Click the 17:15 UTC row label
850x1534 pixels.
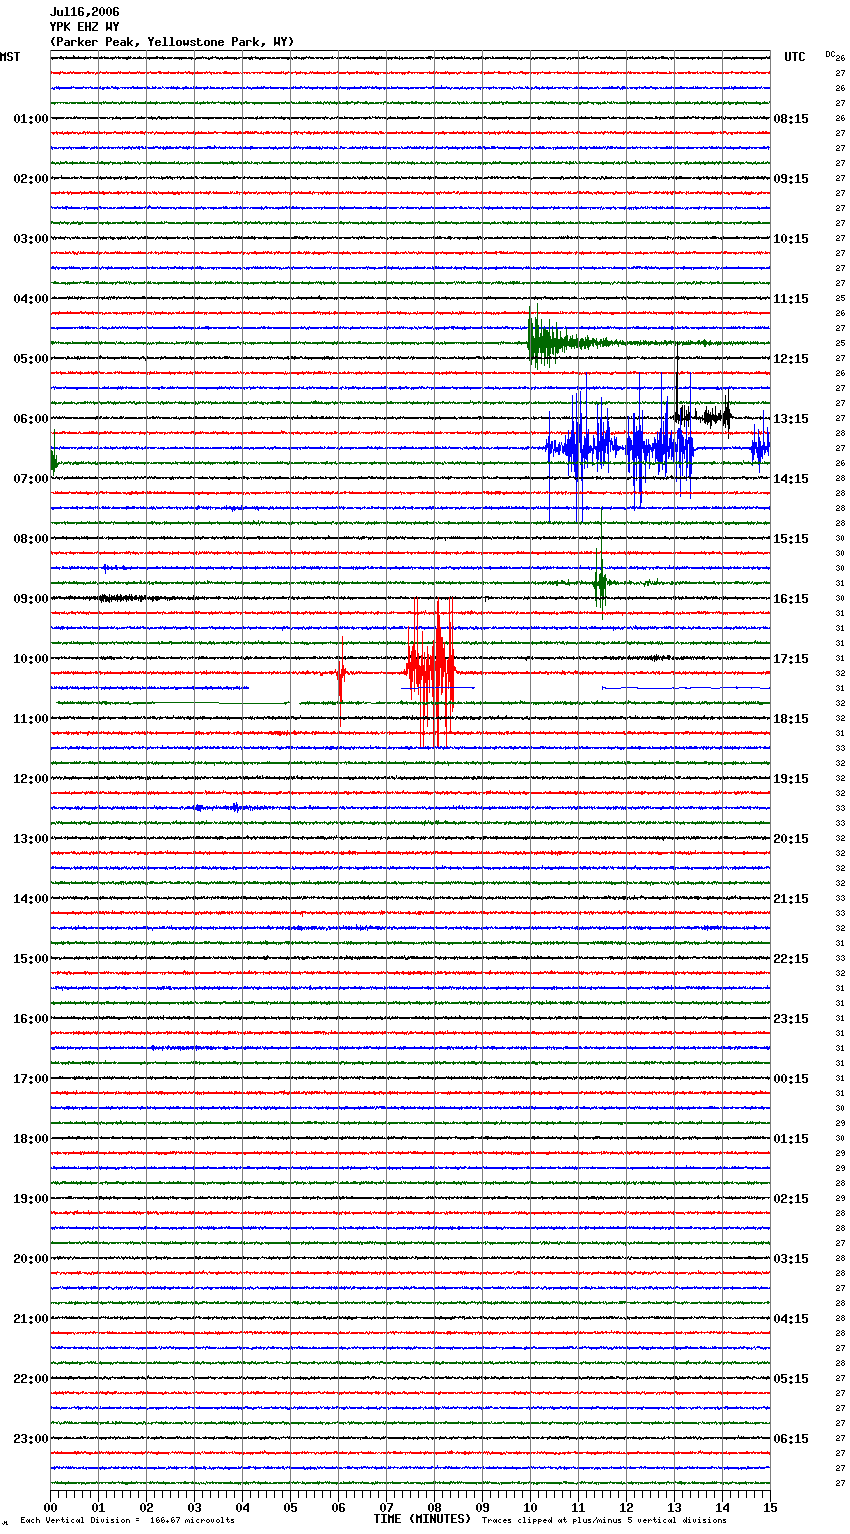[x=791, y=659]
